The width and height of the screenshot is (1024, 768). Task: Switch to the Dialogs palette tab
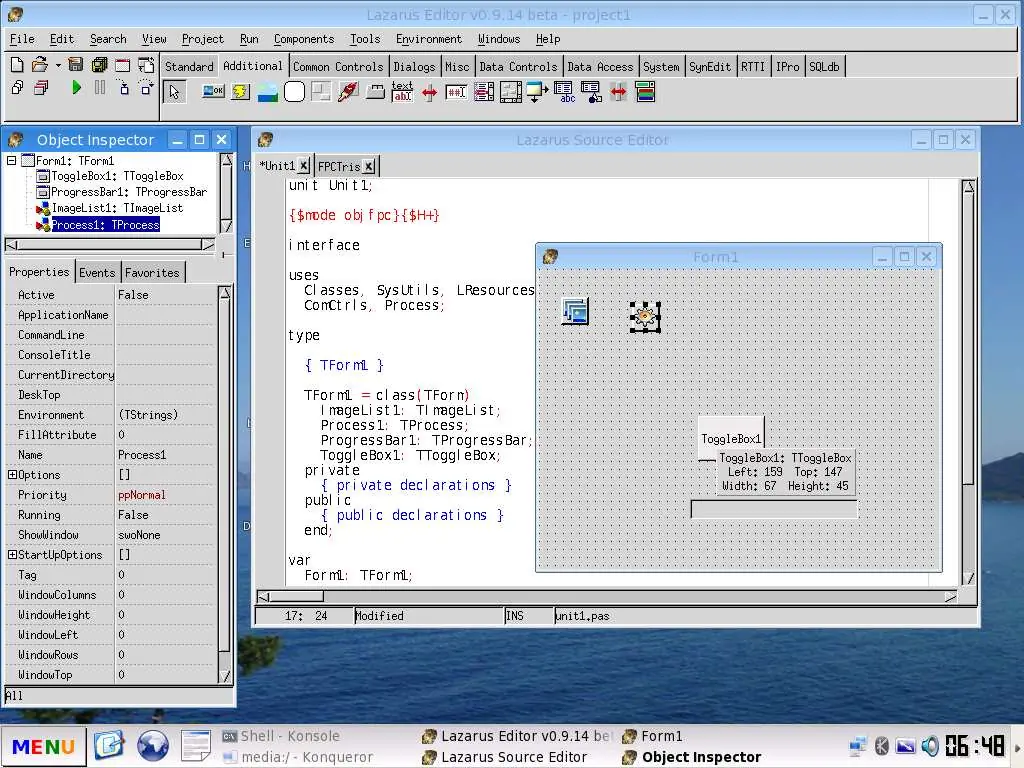tap(414, 67)
